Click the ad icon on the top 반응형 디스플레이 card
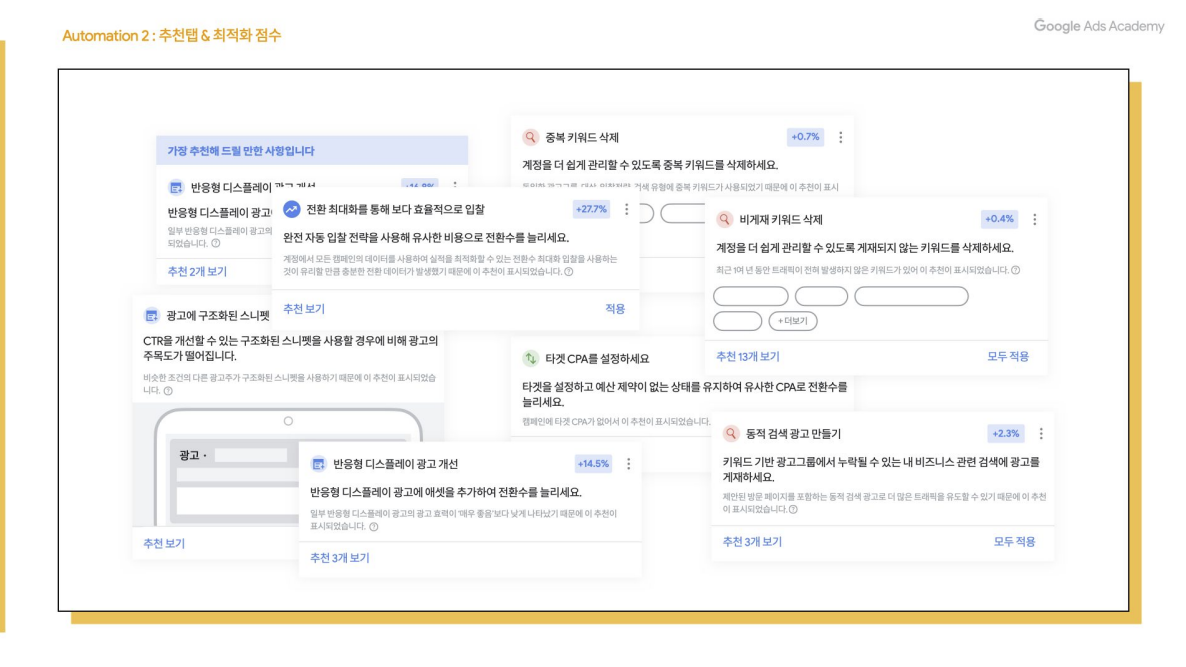 click(x=175, y=188)
